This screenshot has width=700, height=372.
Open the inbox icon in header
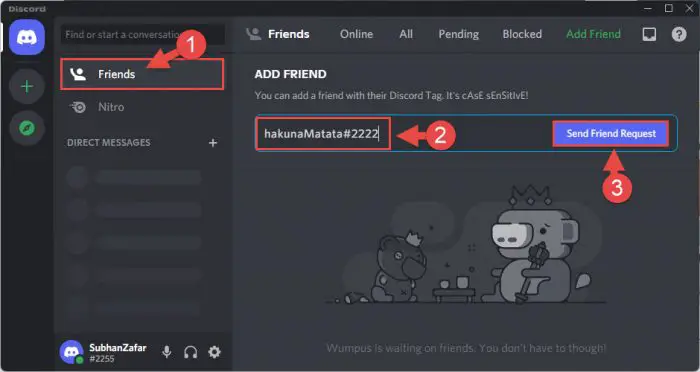[x=649, y=34]
